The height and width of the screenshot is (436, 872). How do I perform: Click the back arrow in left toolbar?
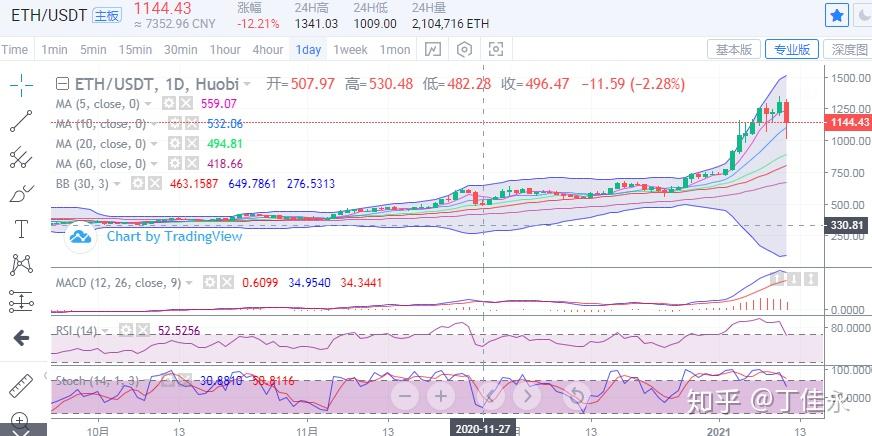point(21,338)
